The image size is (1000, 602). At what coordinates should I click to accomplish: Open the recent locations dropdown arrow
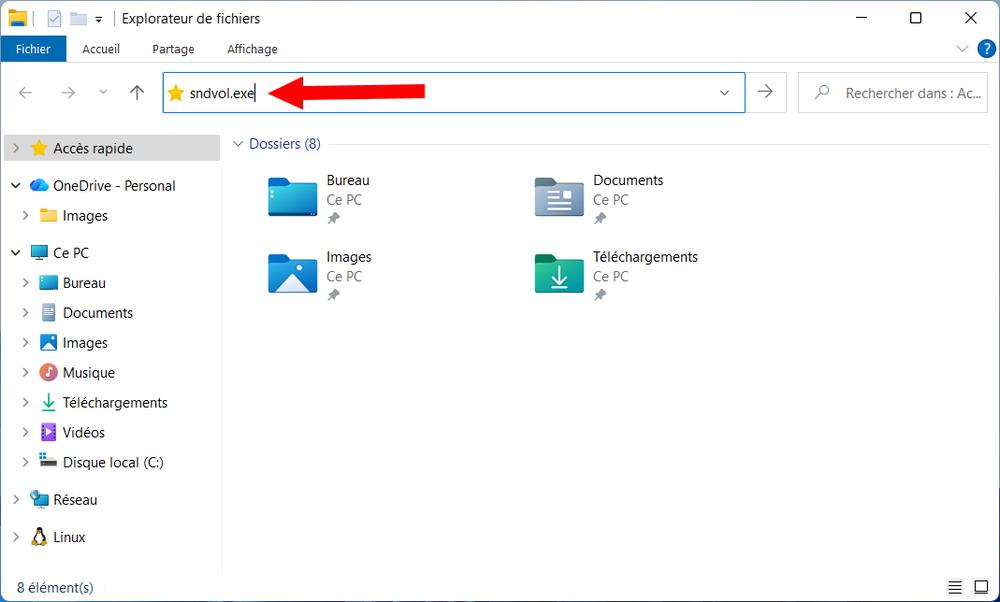pos(103,92)
